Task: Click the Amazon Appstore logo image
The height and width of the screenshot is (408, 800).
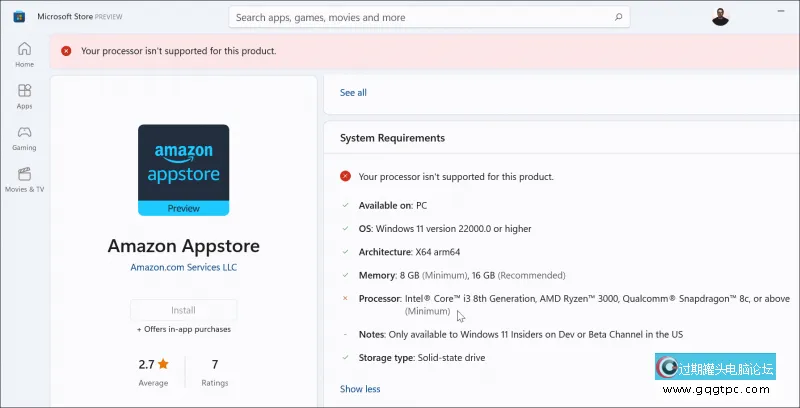Action: [183, 169]
